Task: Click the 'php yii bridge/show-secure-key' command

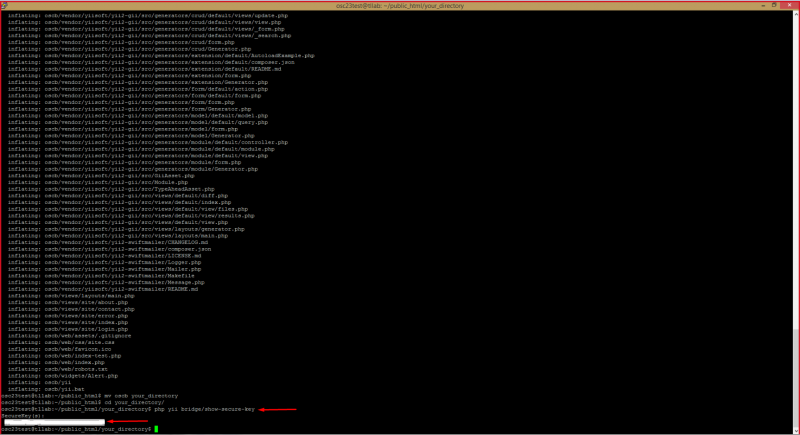Action: click(205, 410)
